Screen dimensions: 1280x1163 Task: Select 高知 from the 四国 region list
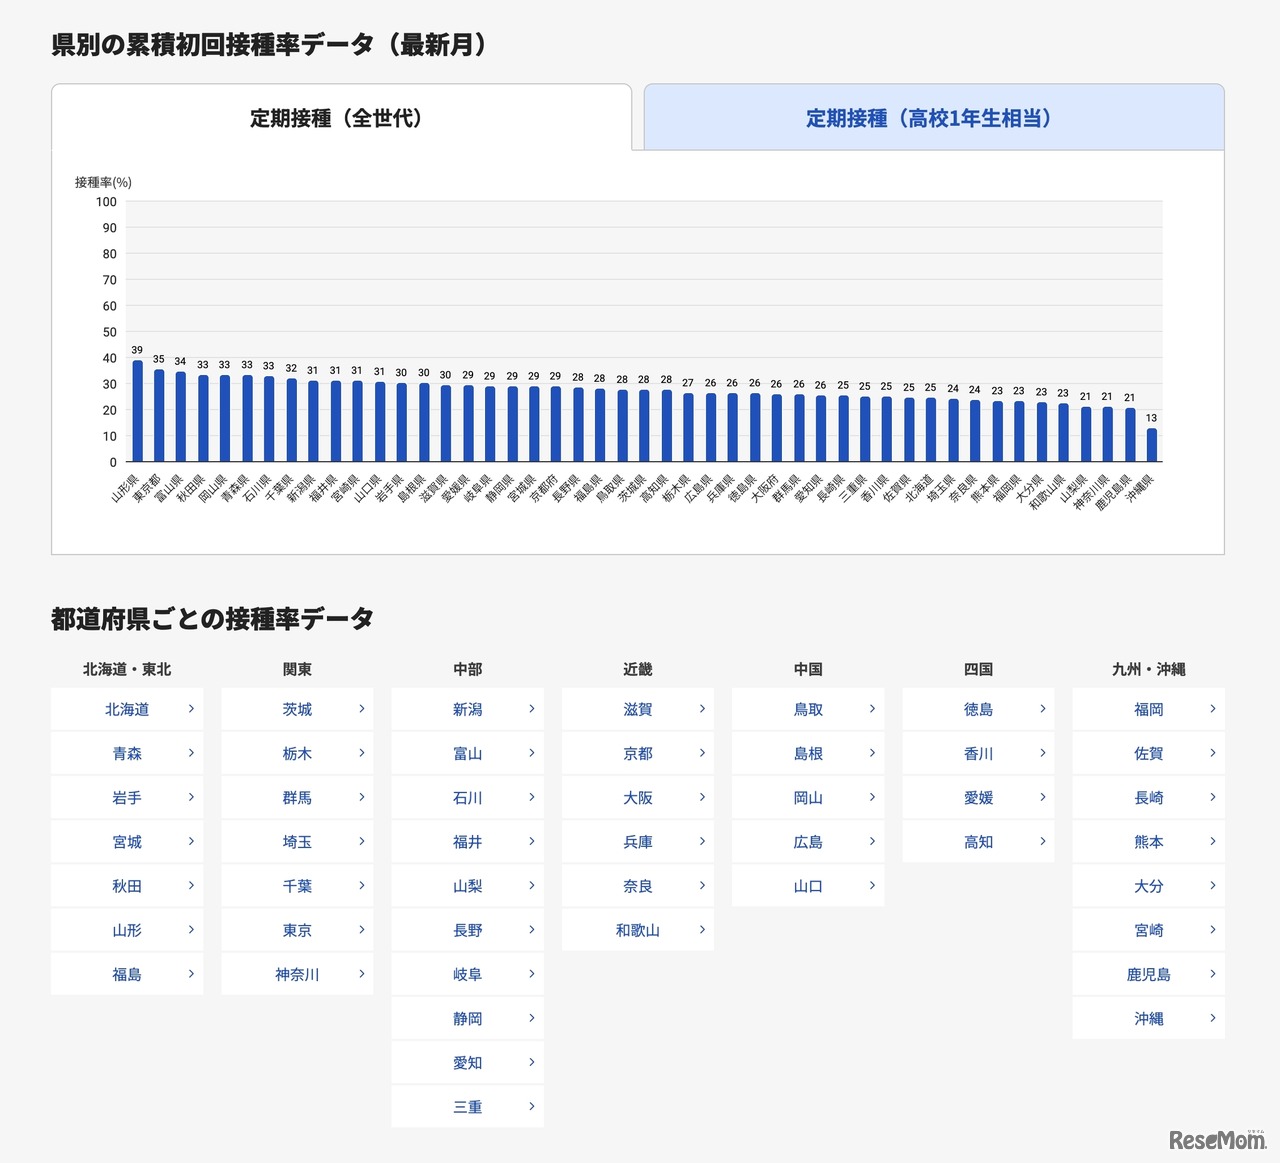(x=978, y=841)
